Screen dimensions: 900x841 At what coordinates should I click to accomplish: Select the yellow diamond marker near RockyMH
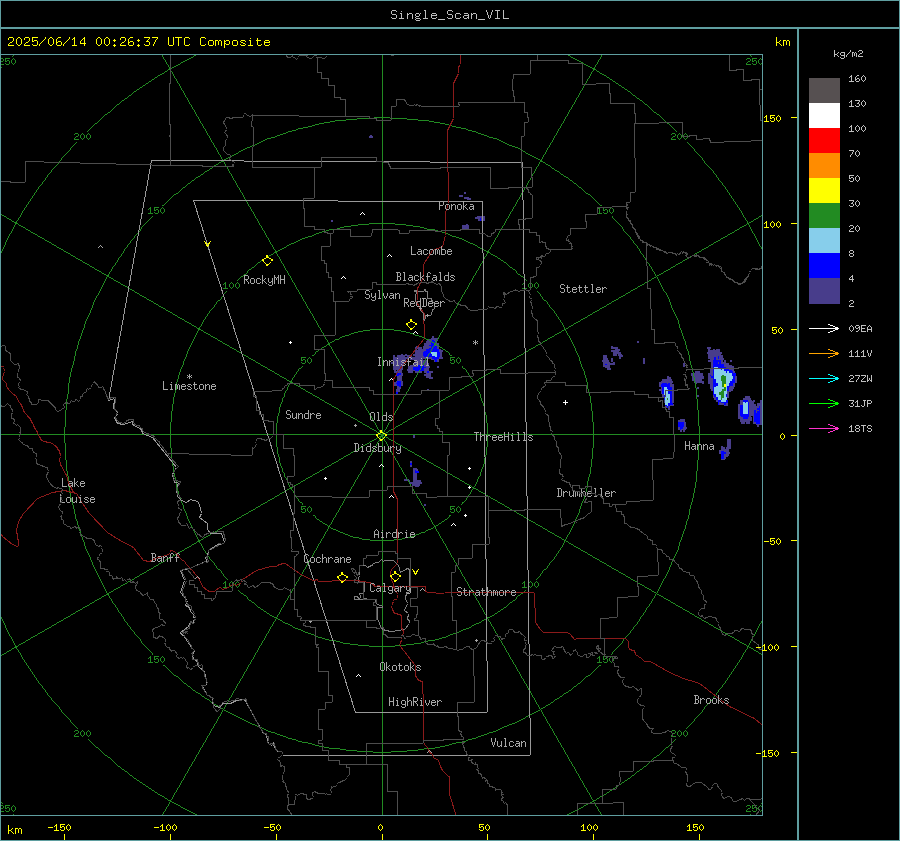pyautogui.click(x=267, y=261)
